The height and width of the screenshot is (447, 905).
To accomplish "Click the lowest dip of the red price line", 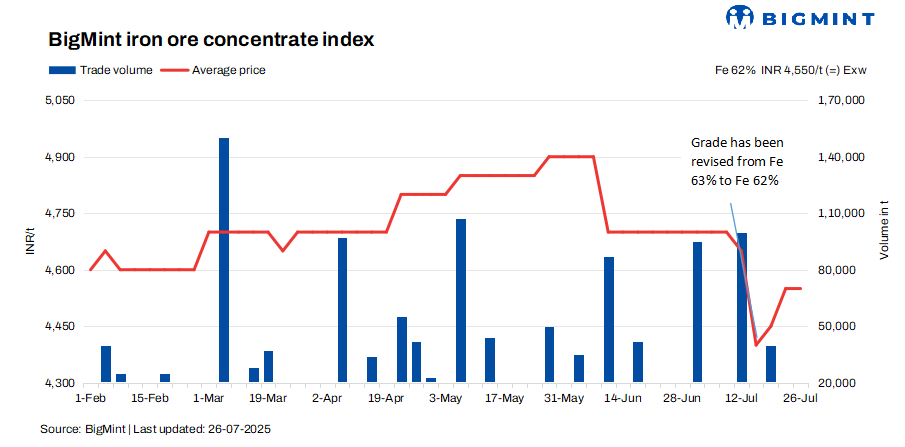I will [756, 345].
